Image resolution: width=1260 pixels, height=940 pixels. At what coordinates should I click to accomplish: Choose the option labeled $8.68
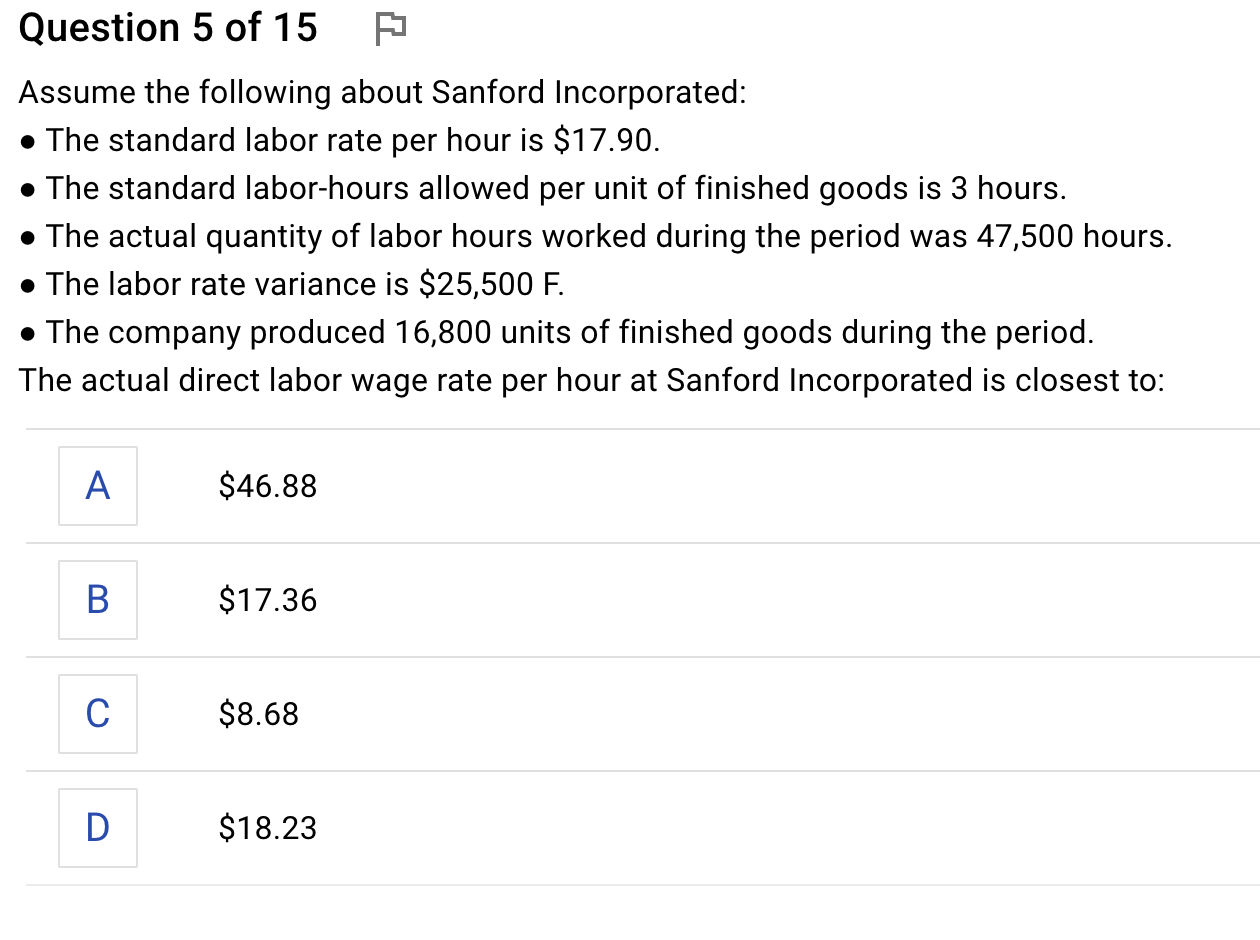point(259,714)
